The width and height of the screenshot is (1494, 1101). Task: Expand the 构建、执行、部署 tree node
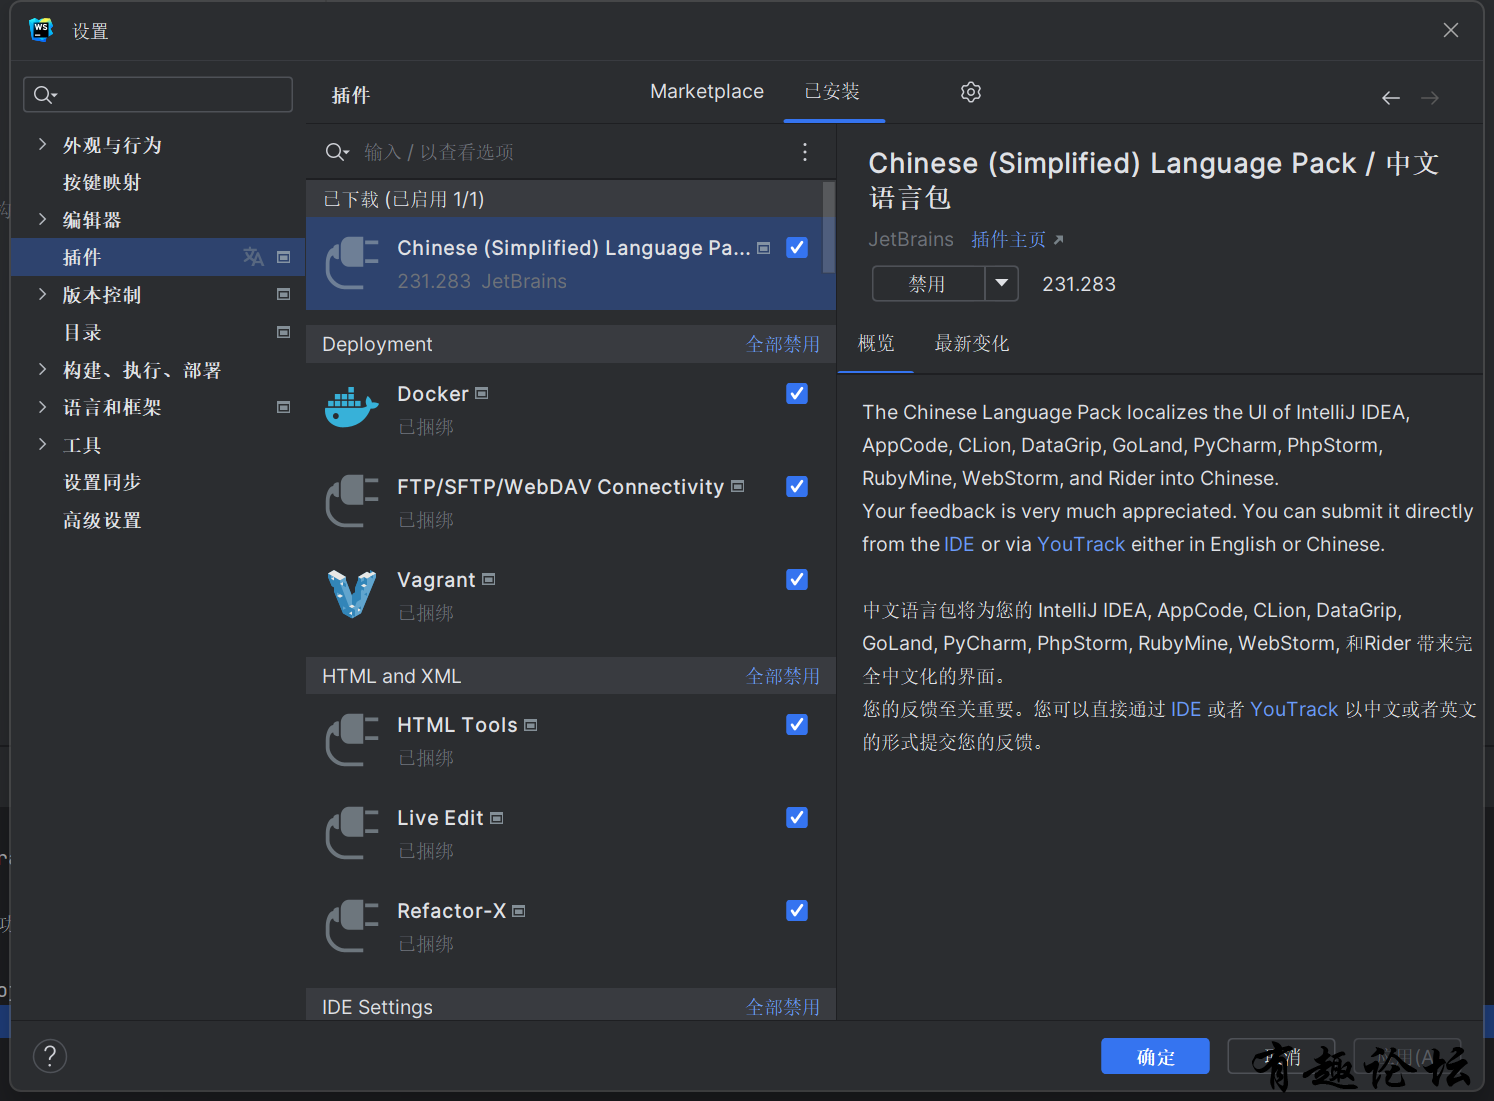click(x=42, y=369)
